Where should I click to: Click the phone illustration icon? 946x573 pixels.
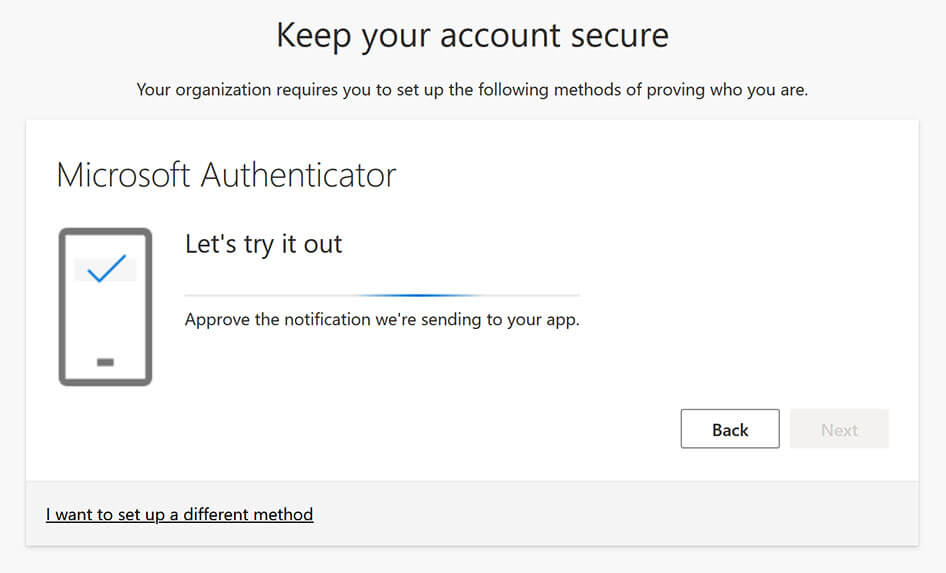click(x=105, y=306)
